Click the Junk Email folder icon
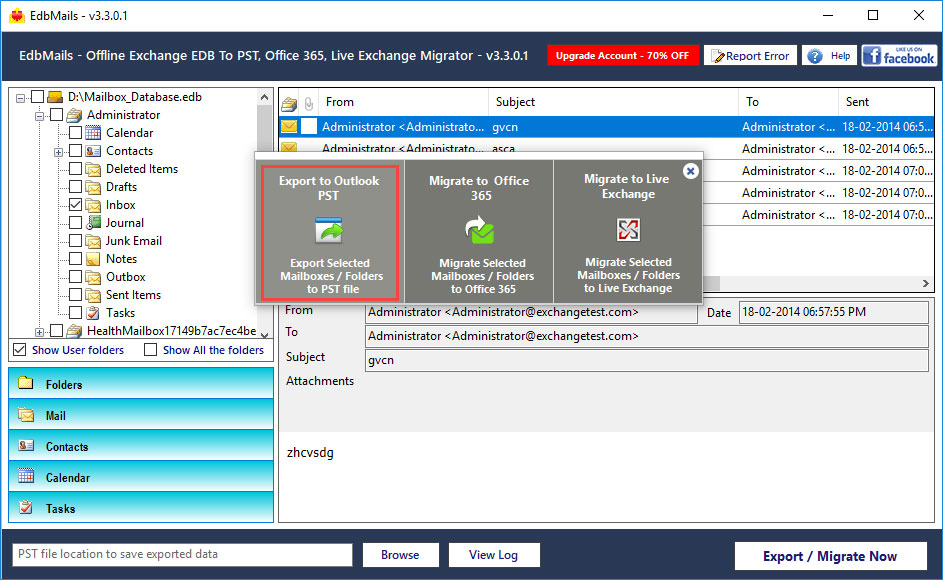The image size is (943, 580). click(x=93, y=241)
